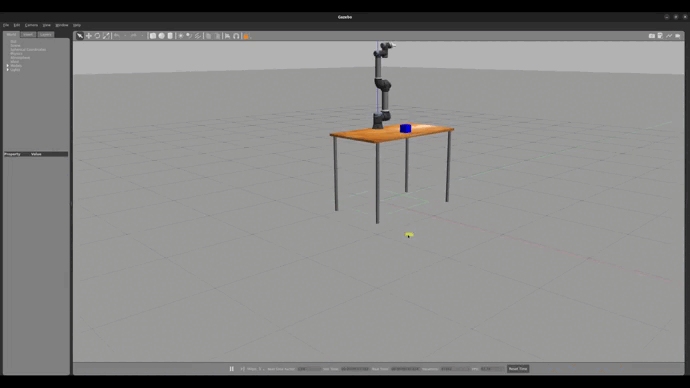690x388 pixels.
Task: Click the Reset Time button
Action: [x=518, y=369]
